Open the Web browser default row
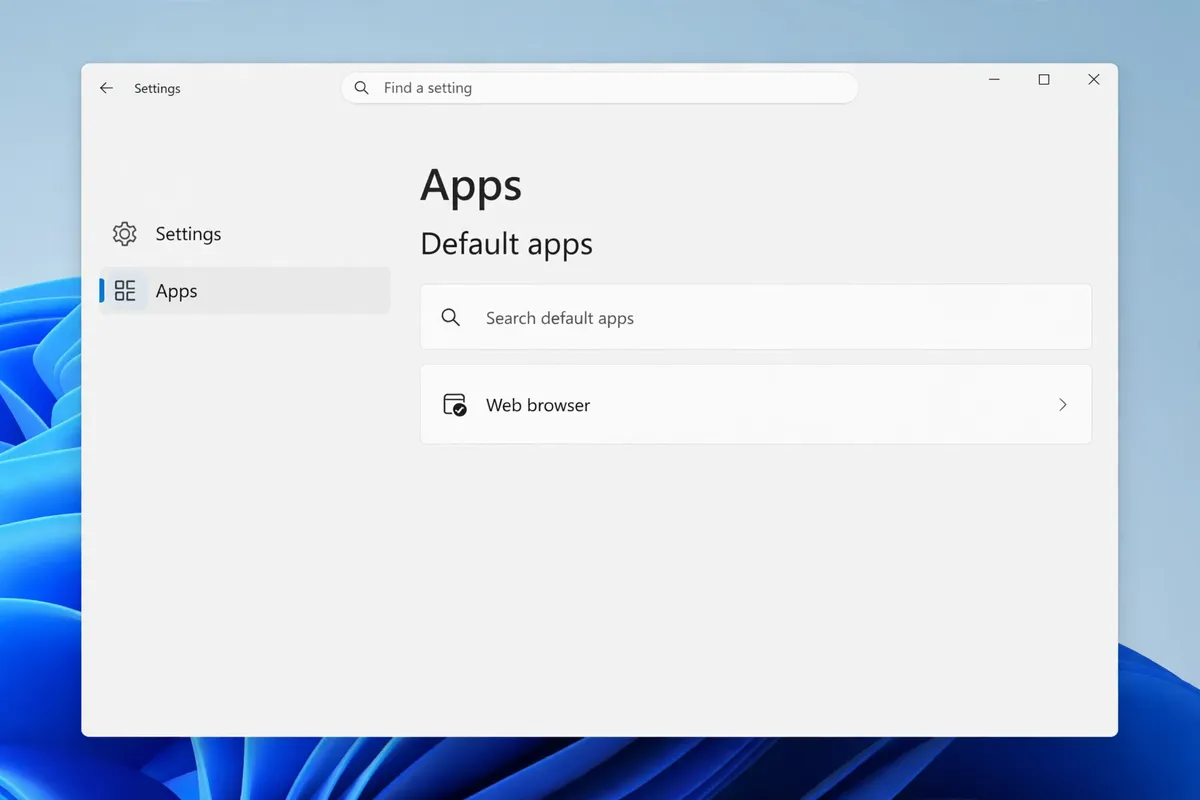The image size is (1200, 800). [x=756, y=404]
